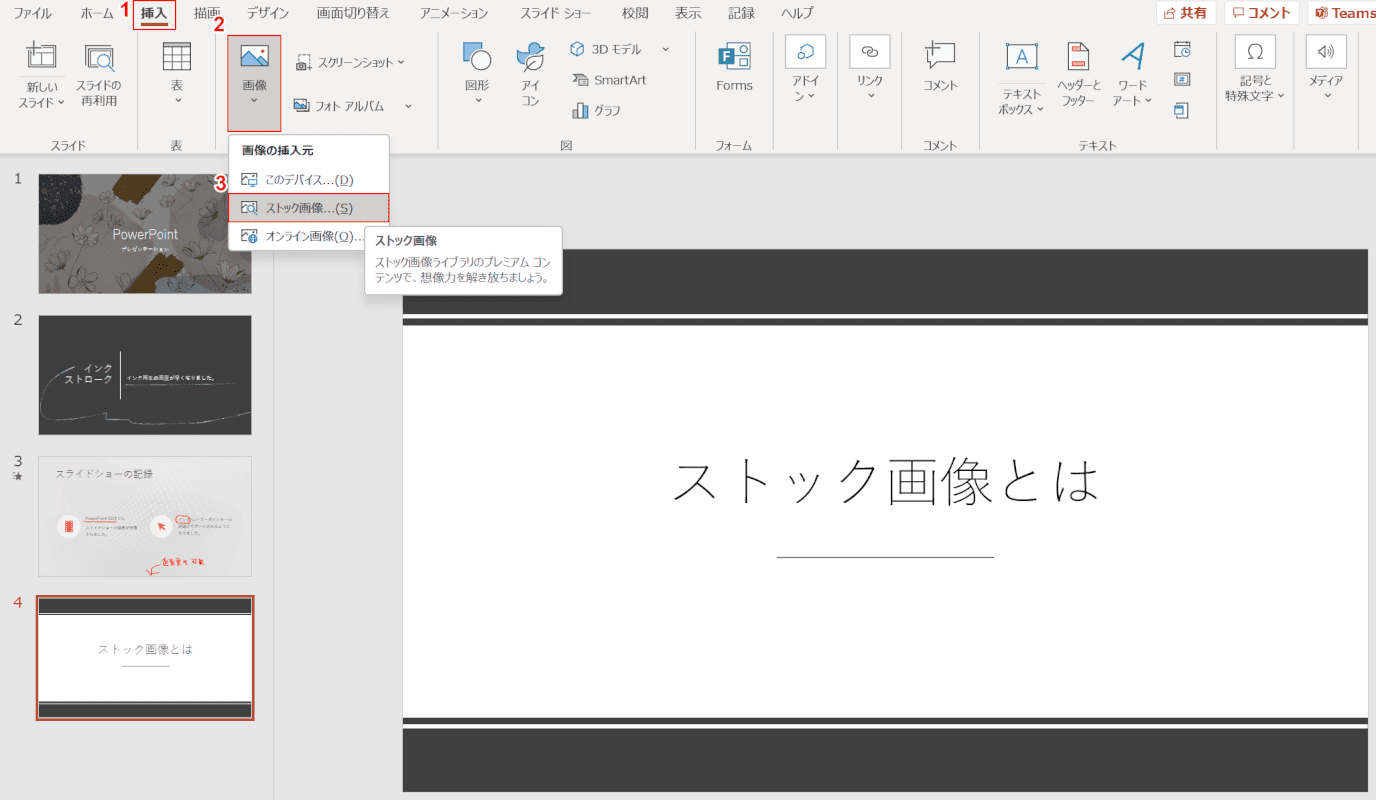Switch to the Home (ホーム) tab

point(97,13)
